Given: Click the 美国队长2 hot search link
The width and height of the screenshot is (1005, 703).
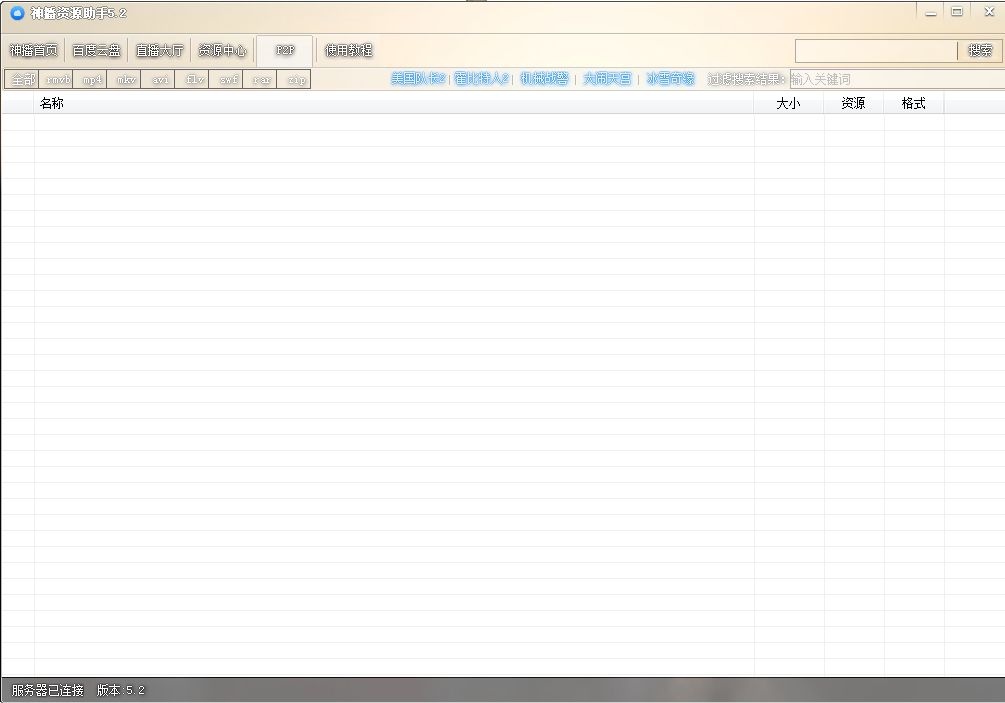Looking at the screenshot, I should click(418, 79).
